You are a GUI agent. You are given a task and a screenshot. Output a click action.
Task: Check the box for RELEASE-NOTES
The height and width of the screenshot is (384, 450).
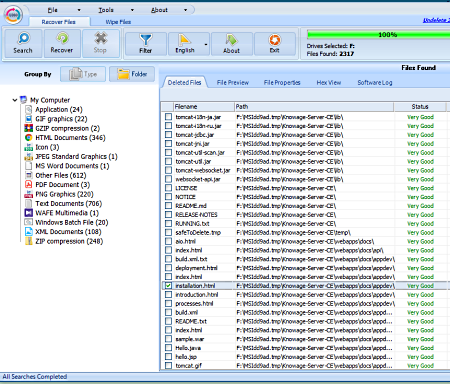point(168,215)
